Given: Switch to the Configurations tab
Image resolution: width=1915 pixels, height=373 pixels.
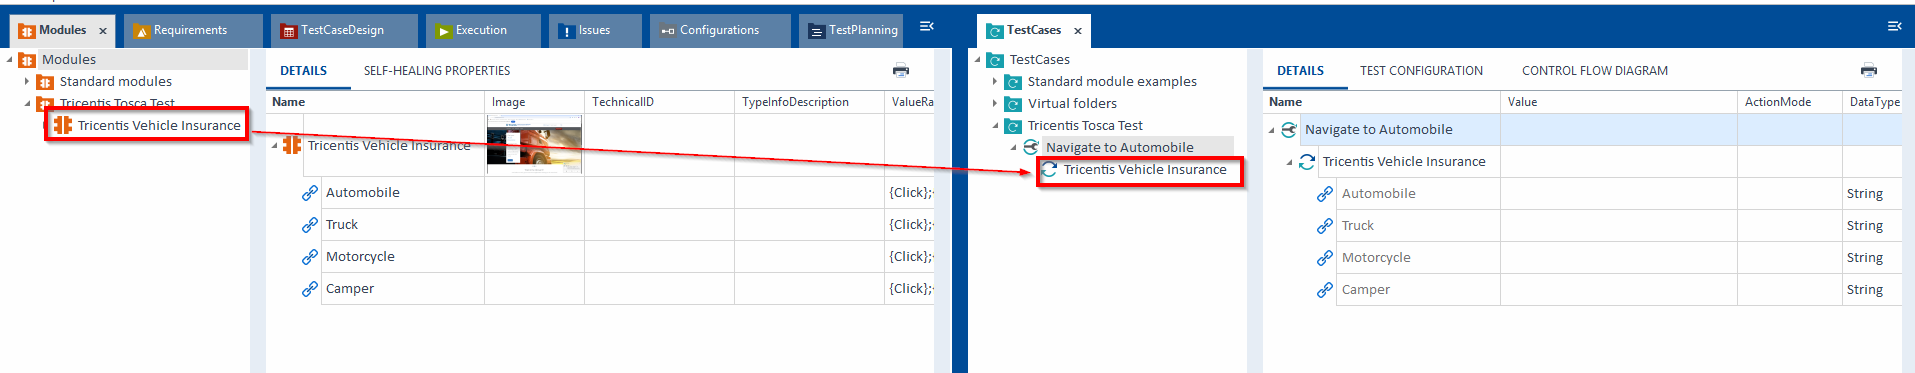Looking at the screenshot, I should click(x=719, y=30).
